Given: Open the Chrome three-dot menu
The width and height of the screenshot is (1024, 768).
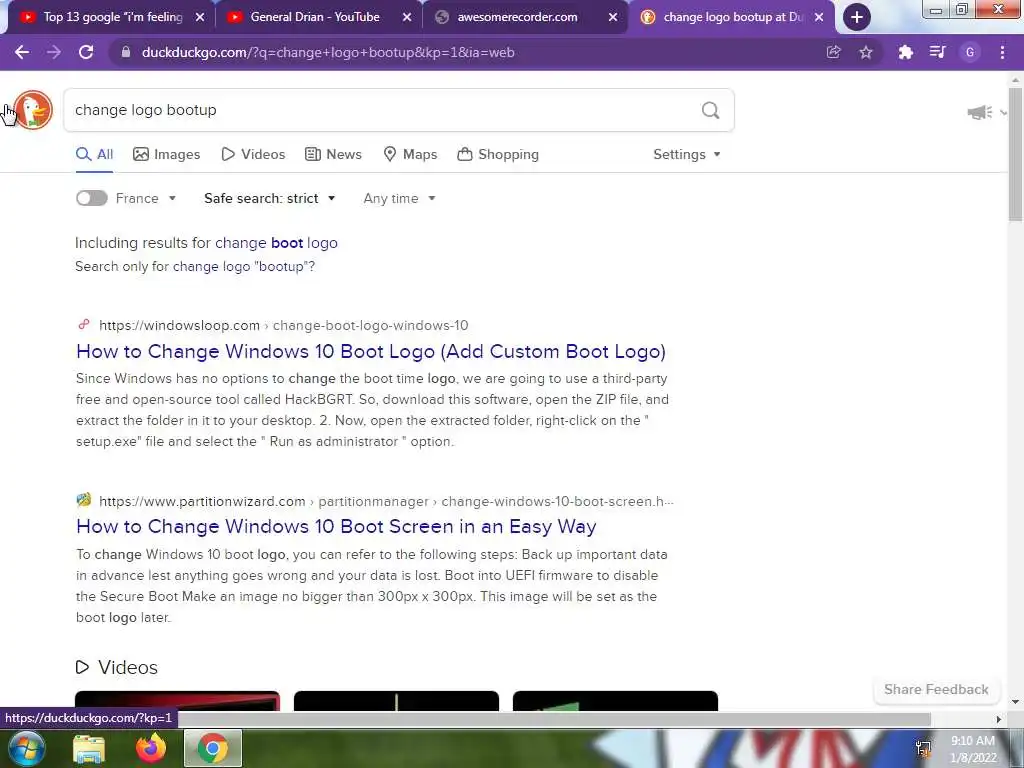Looking at the screenshot, I should [1002, 52].
